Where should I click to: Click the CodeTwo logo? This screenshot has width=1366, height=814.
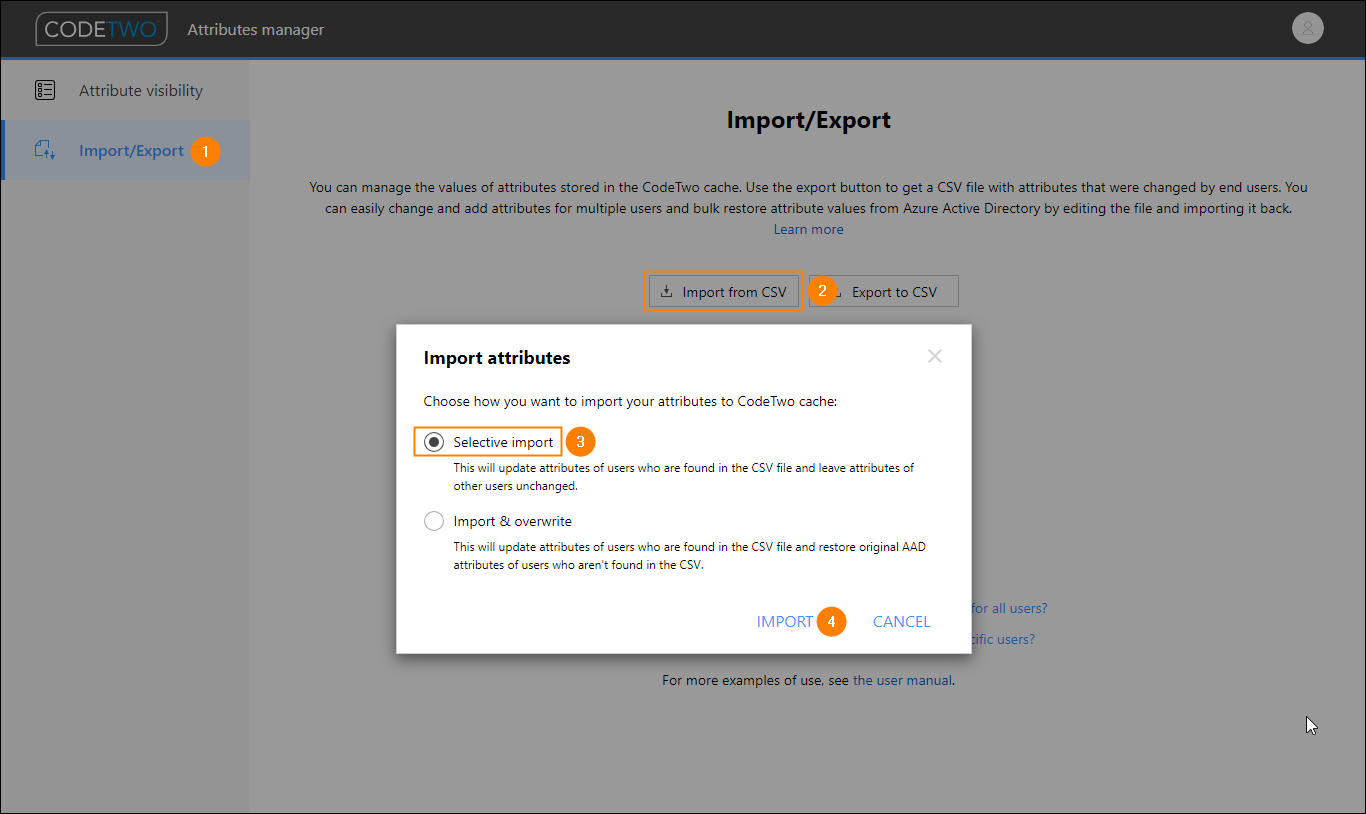101,29
